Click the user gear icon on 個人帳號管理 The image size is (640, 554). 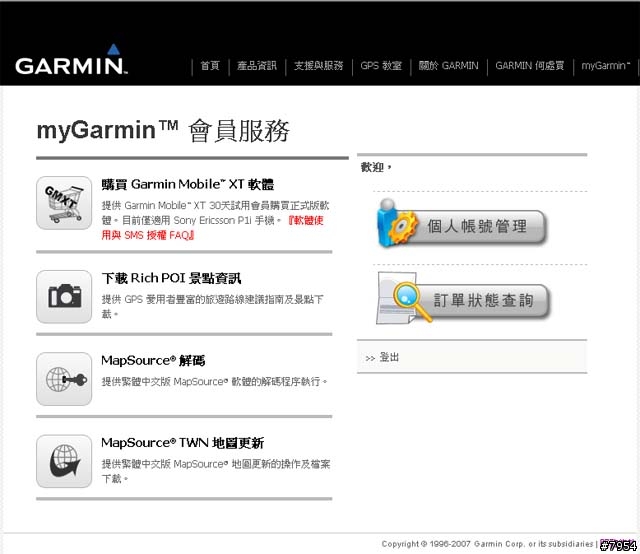tap(396, 223)
